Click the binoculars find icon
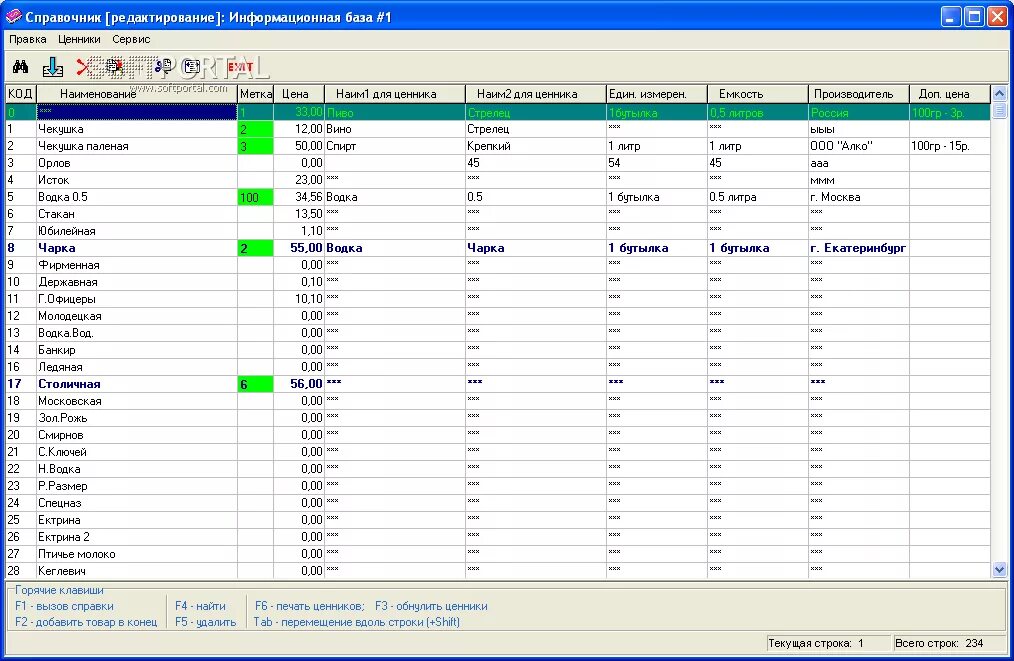This screenshot has height=661, width=1014. tap(21, 67)
